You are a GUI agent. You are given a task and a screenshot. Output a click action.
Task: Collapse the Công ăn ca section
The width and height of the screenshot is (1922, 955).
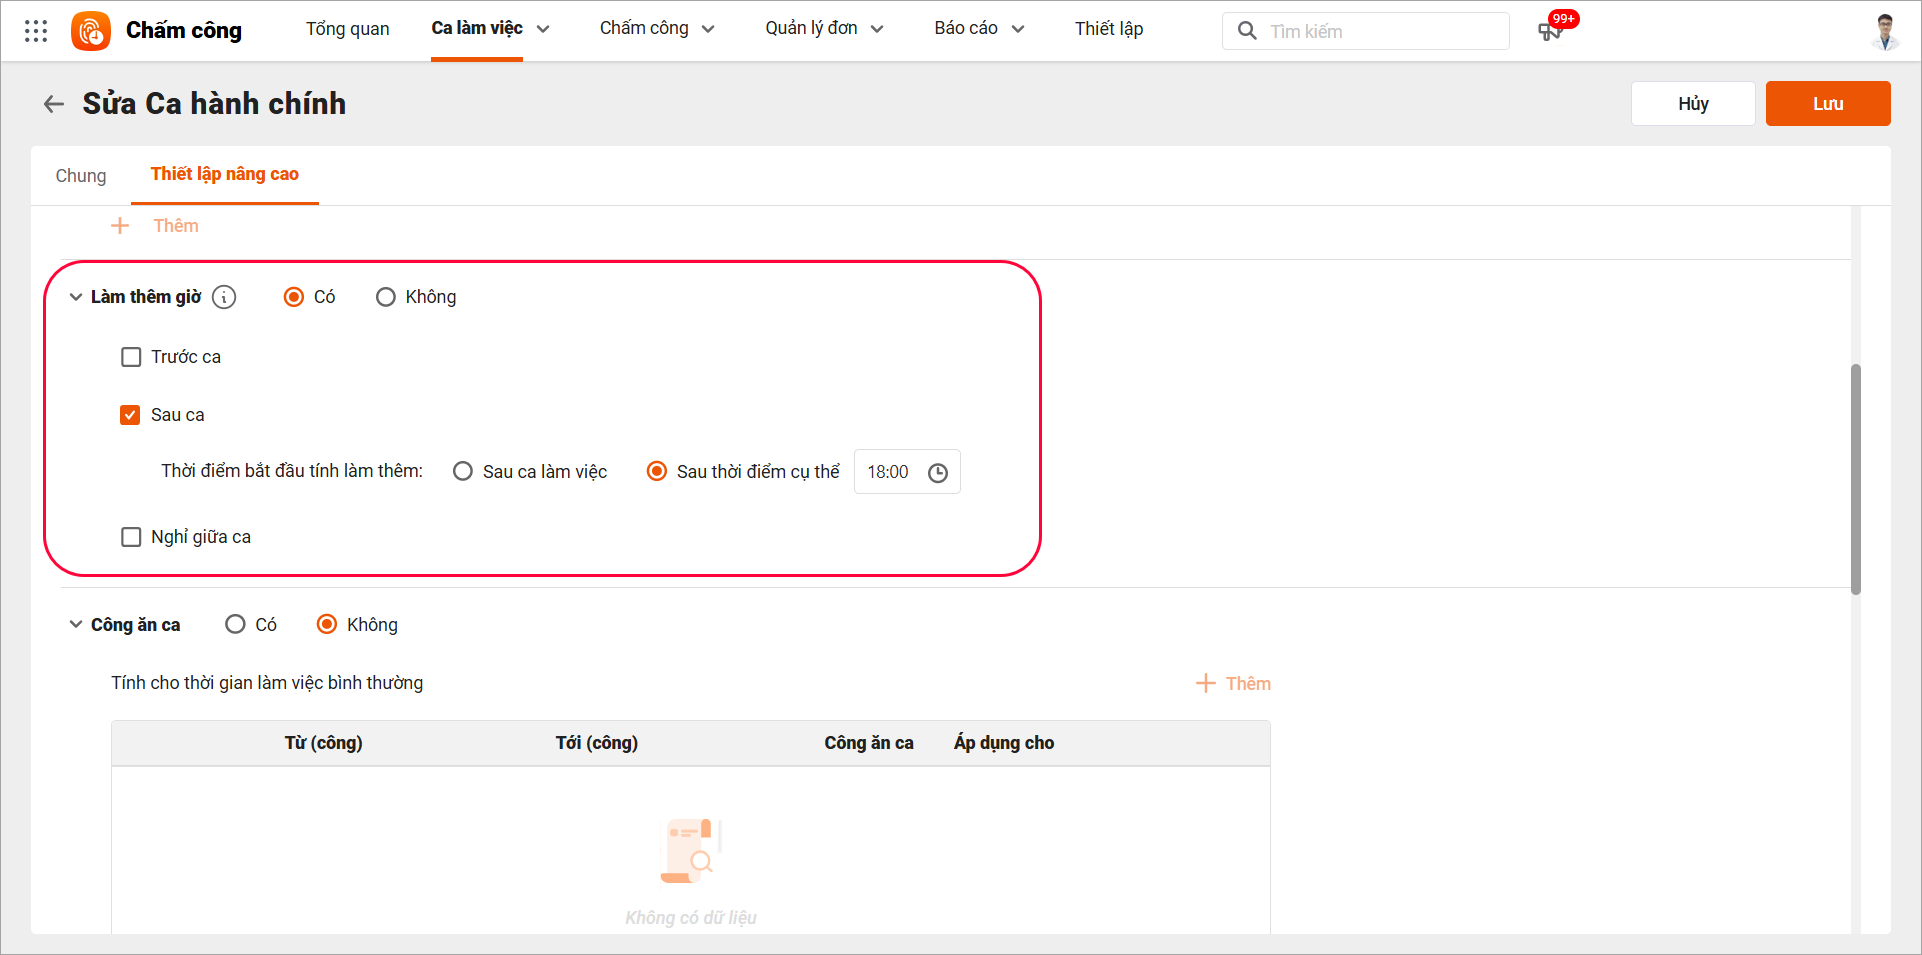coord(76,625)
